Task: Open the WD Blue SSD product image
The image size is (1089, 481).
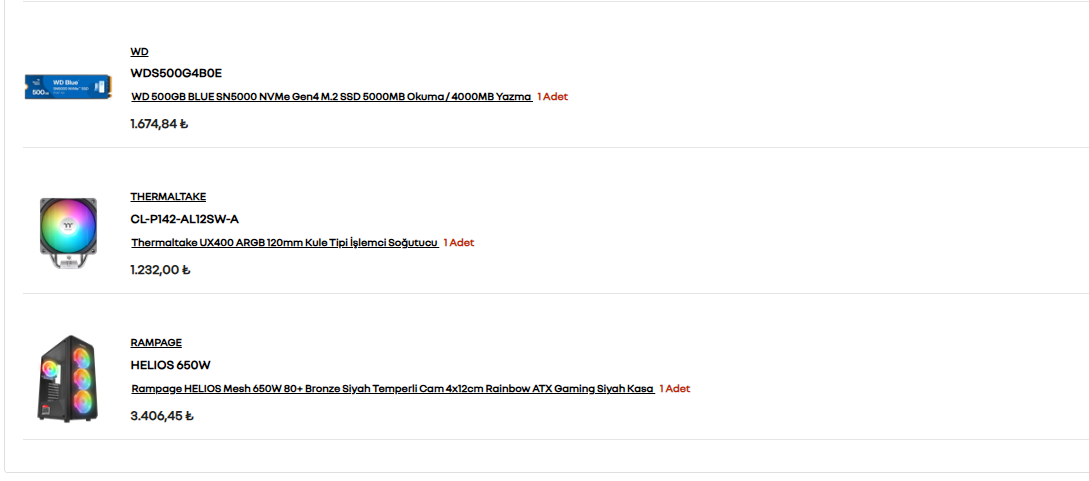Action: (68, 87)
